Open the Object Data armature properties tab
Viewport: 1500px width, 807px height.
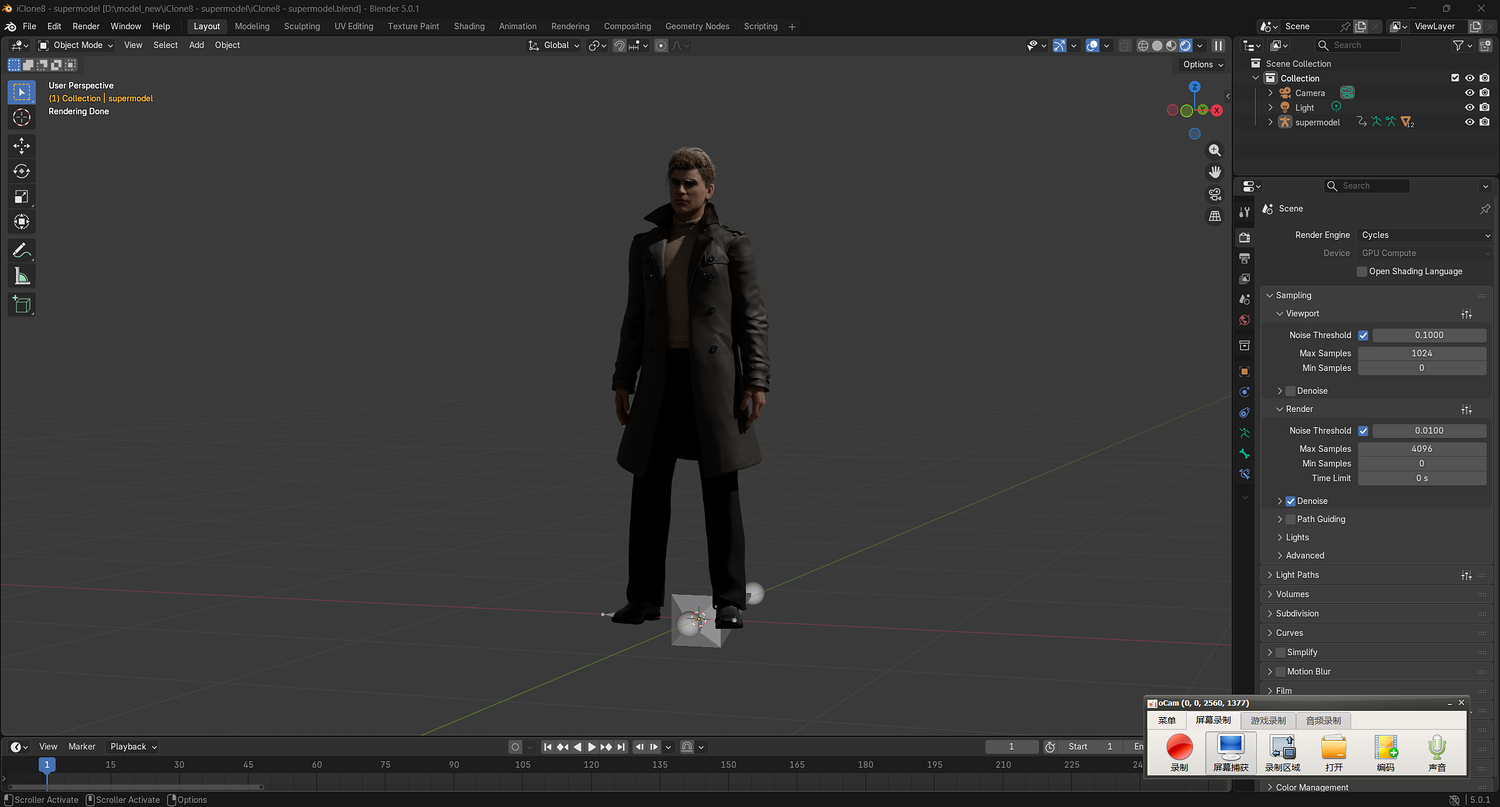(x=1245, y=433)
